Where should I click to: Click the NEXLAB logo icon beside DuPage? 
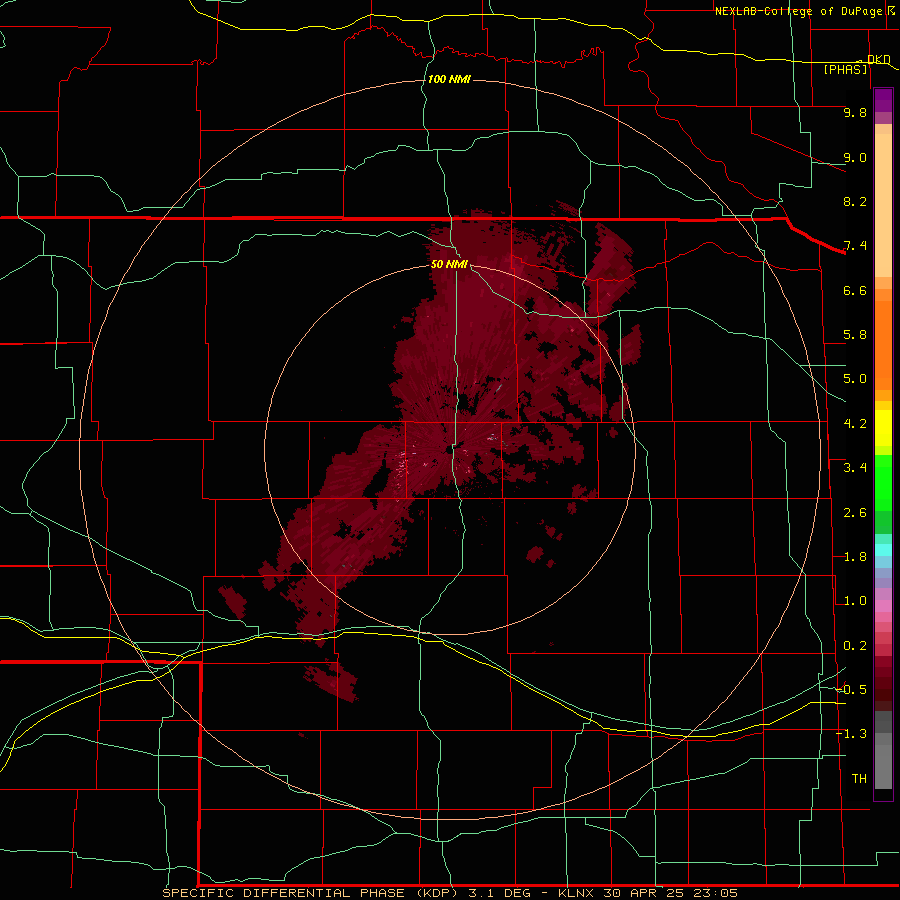(x=890, y=10)
